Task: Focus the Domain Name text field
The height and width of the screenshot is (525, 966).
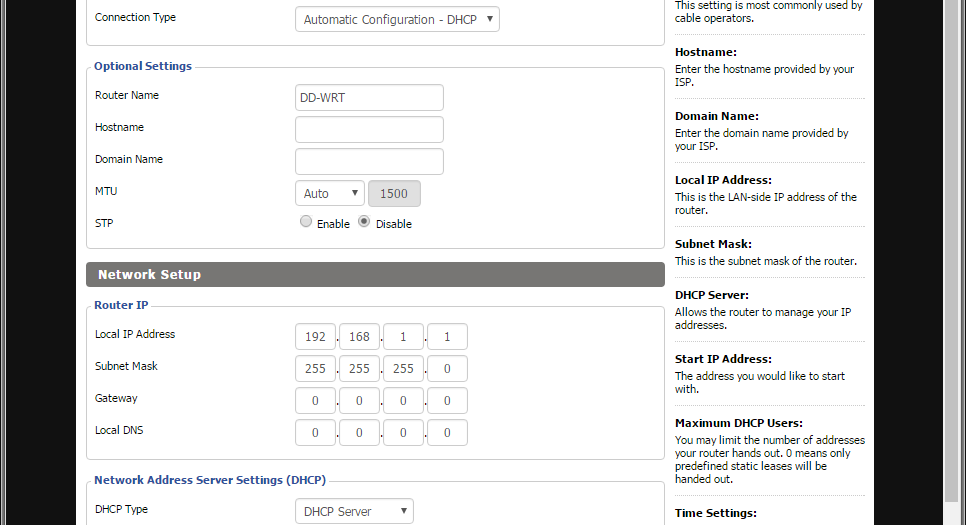Action: (x=369, y=162)
